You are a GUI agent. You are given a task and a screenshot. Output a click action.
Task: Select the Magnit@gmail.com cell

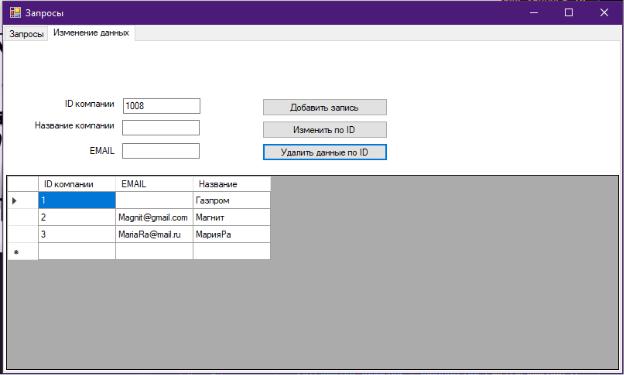point(154,217)
